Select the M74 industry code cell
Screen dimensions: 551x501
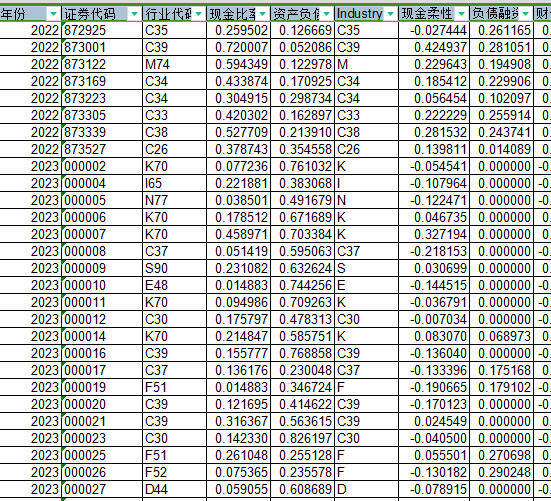[x=174, y=64]
